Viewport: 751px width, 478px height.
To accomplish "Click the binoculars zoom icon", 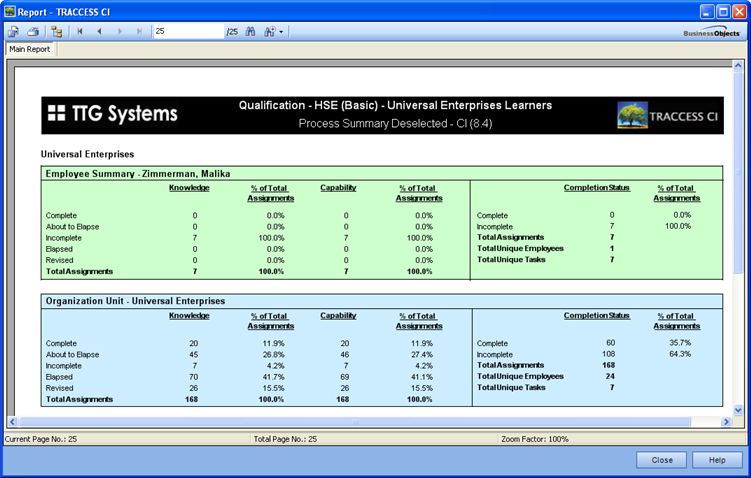I will (269, 32).
